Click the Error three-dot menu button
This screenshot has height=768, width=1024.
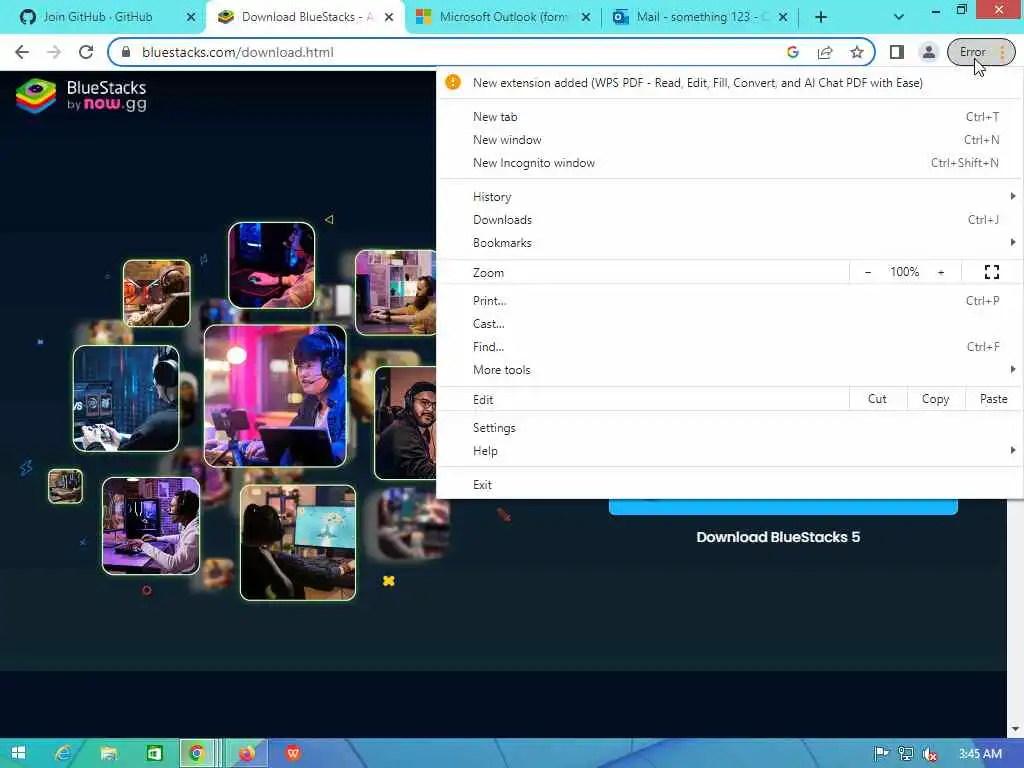tap(982, 52)
